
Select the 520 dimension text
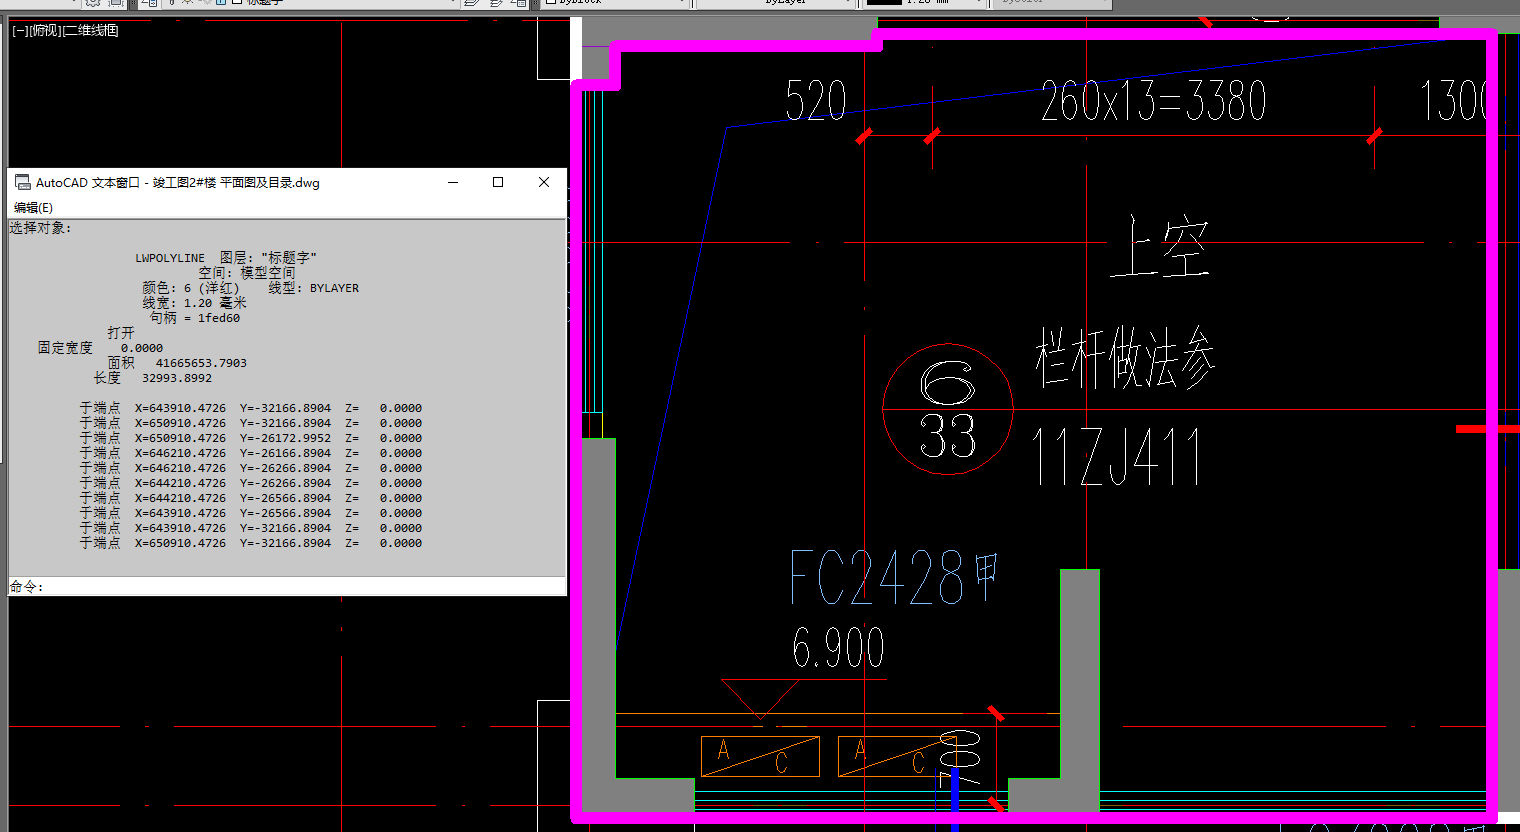point(816,101)
